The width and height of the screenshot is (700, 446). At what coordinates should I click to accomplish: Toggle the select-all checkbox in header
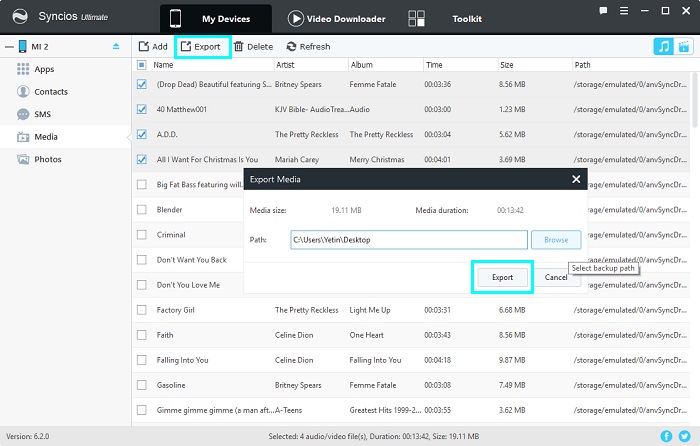[142, 65]
